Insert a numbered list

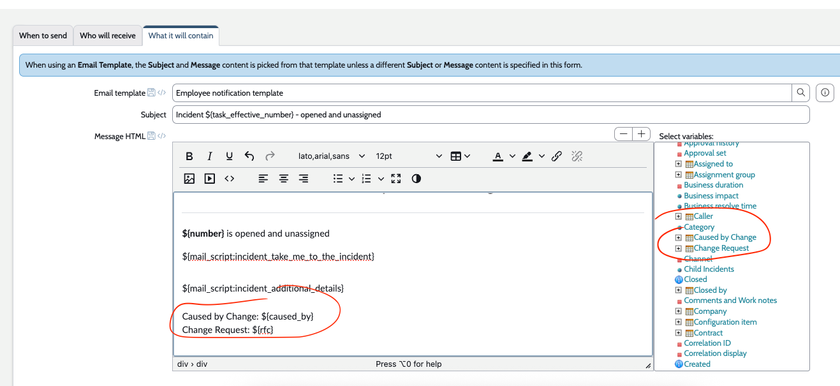point(367,178)
